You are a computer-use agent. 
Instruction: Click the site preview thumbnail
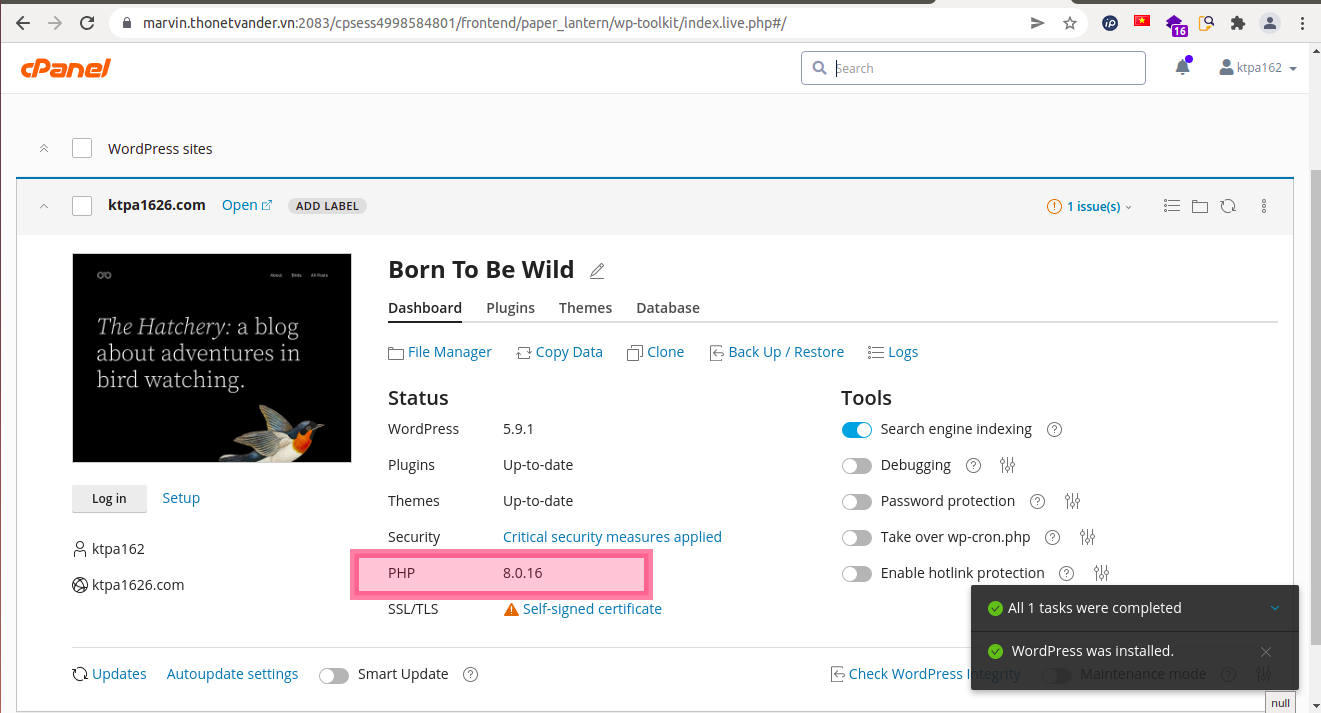pos(212,358)
